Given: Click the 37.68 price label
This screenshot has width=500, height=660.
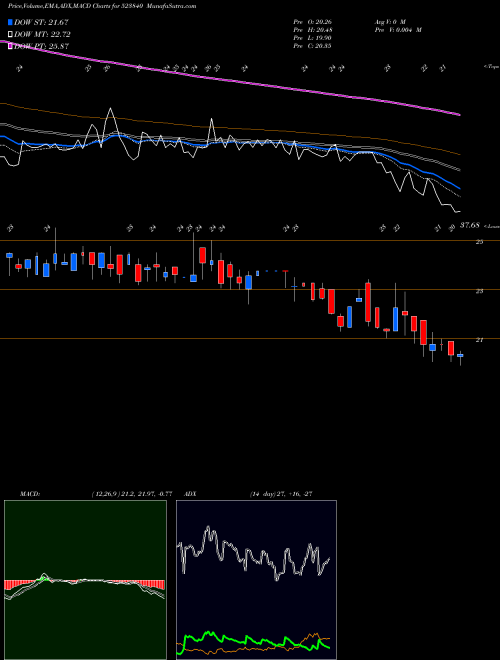Looking at the screenshot, I should 469,226.
